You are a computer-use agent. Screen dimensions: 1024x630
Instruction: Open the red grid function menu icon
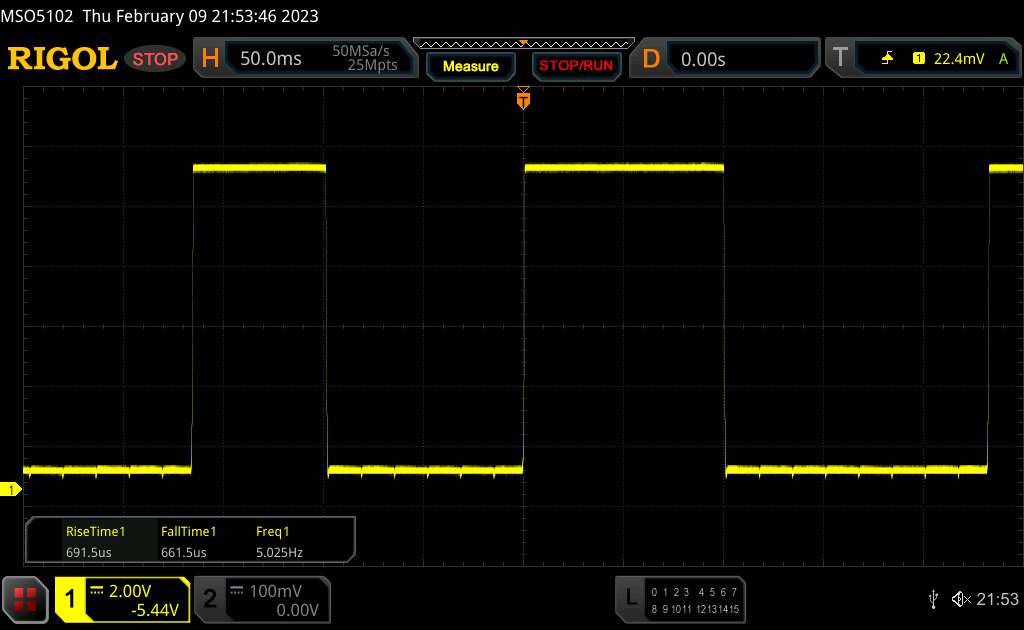25,599
